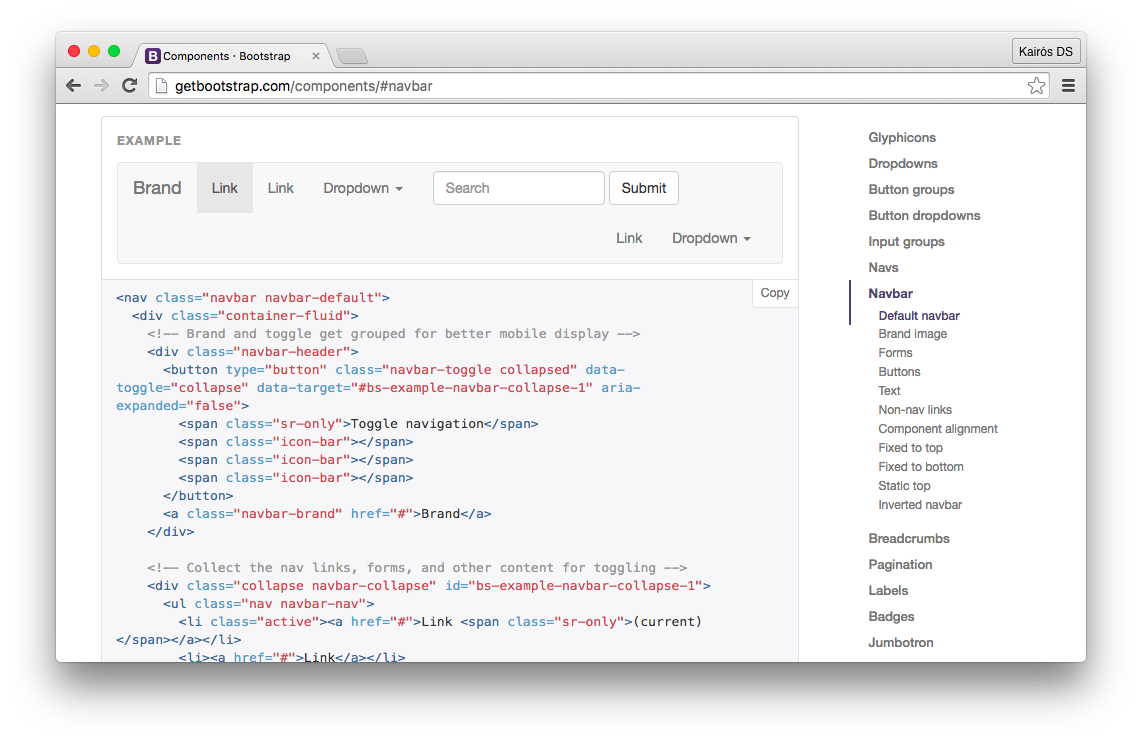Viewport: 1142px width, 742px height.
Task: Go to Inverted navbar subsection
Action: (x=920, y=505)
